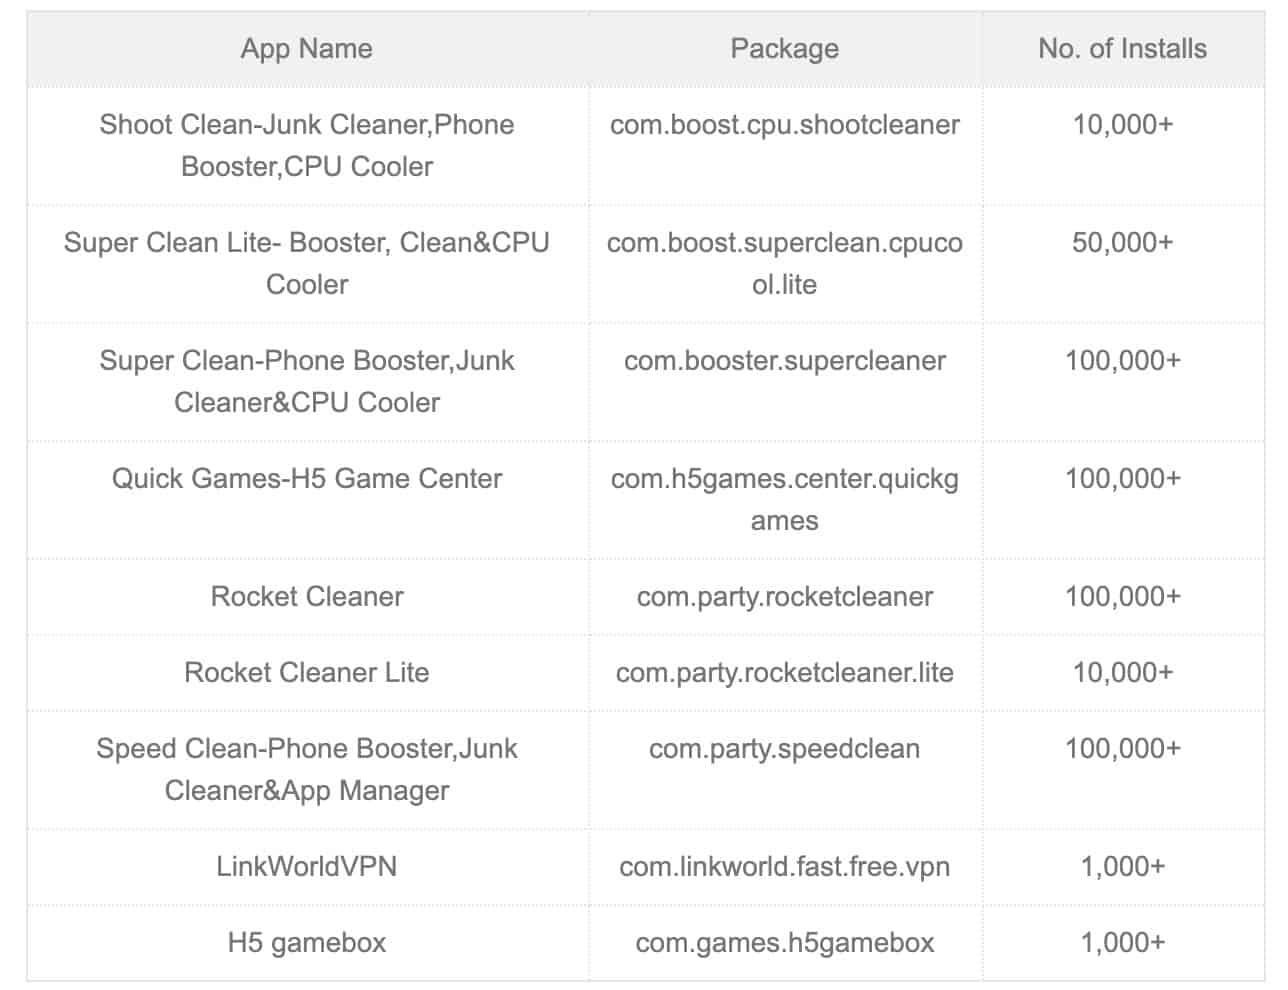Select the Speed Clean-Phone Booster app name

[306, 769]
